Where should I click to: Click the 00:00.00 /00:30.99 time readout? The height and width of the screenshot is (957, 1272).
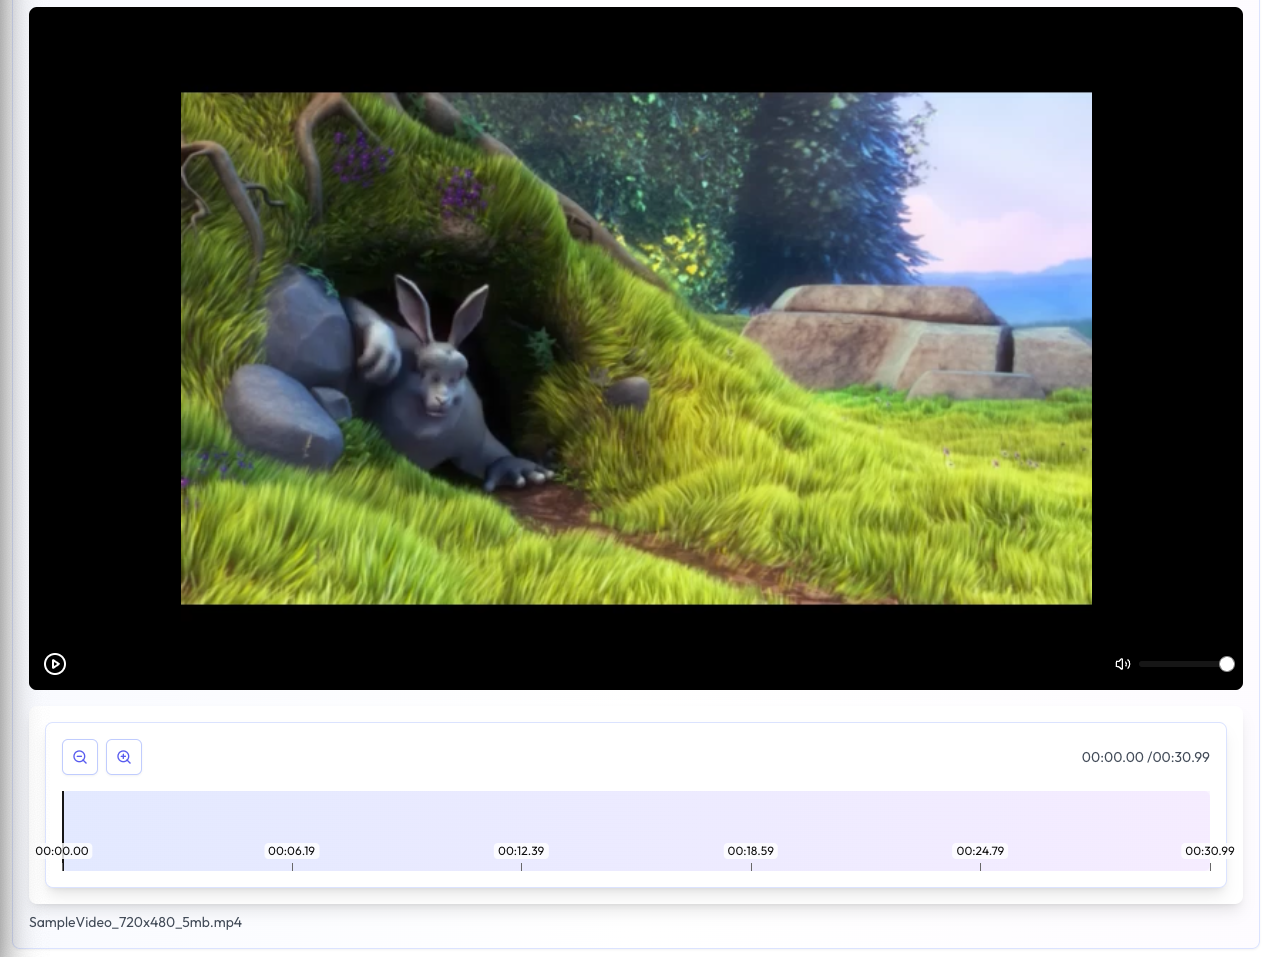click(x=1145, y=757)
